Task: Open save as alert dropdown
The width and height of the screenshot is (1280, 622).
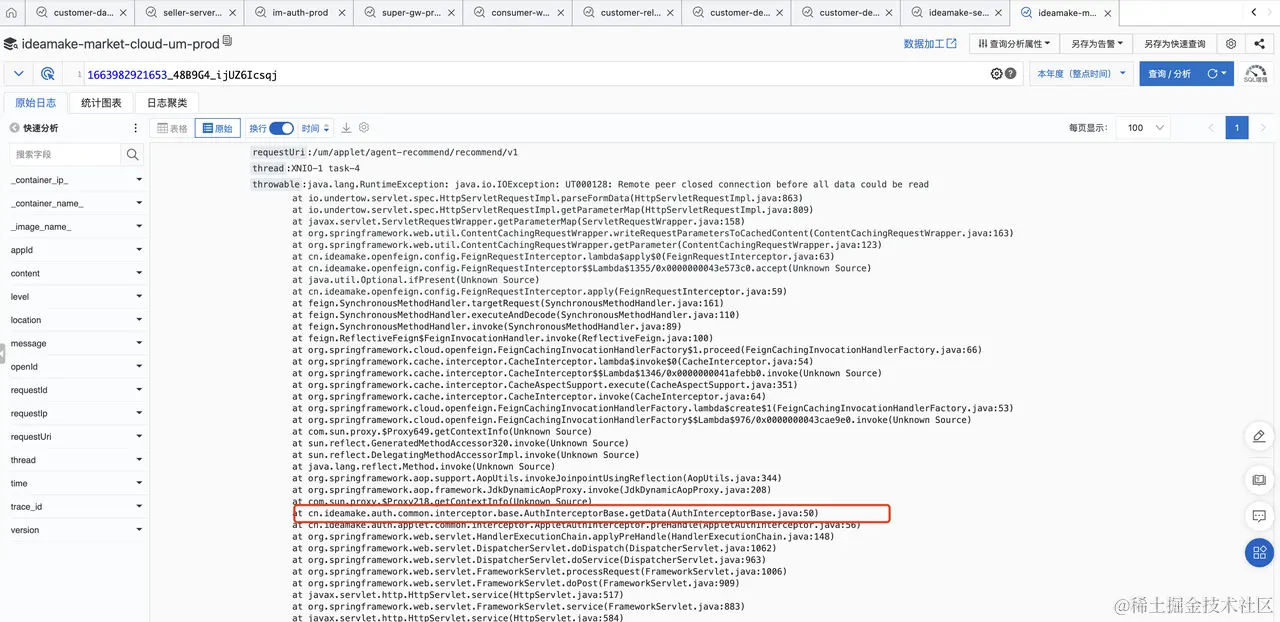Action: [1096, 44]
